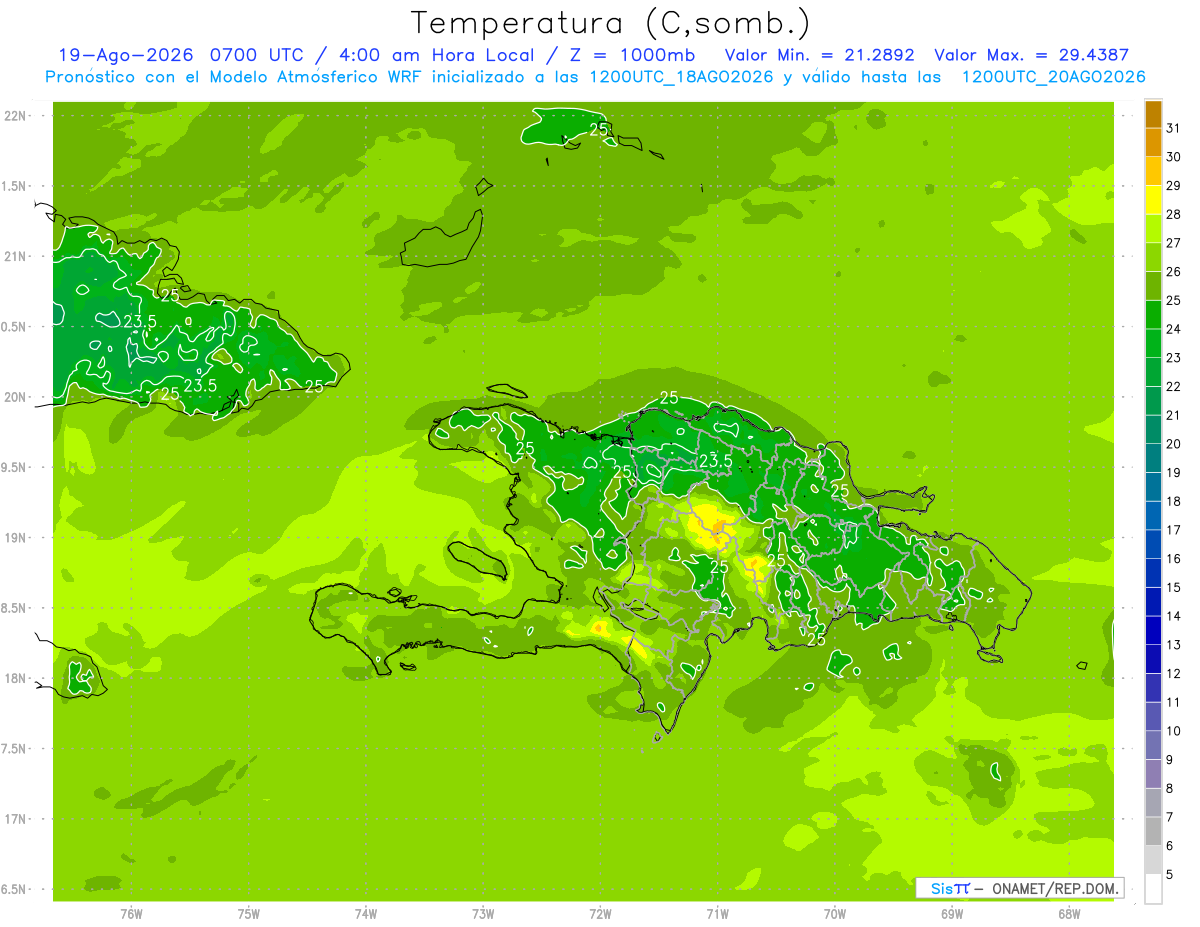
Task: Click the SisPi ONAMET/REP.DOM. logo label
Action: [x=1019, y=888]
